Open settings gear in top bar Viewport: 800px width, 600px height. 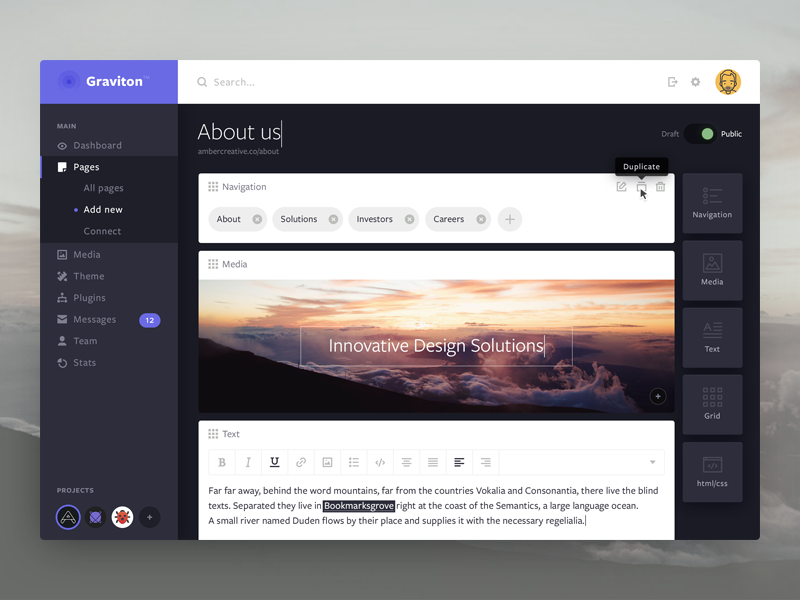tap(695, 82)
